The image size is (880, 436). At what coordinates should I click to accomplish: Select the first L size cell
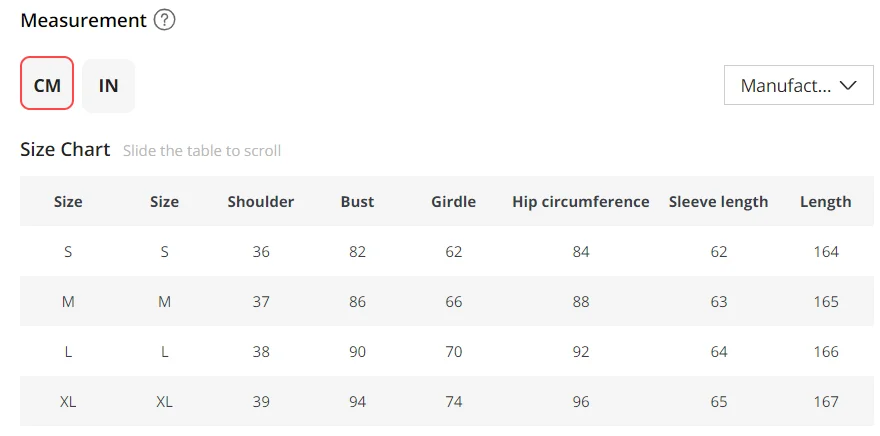68,351
